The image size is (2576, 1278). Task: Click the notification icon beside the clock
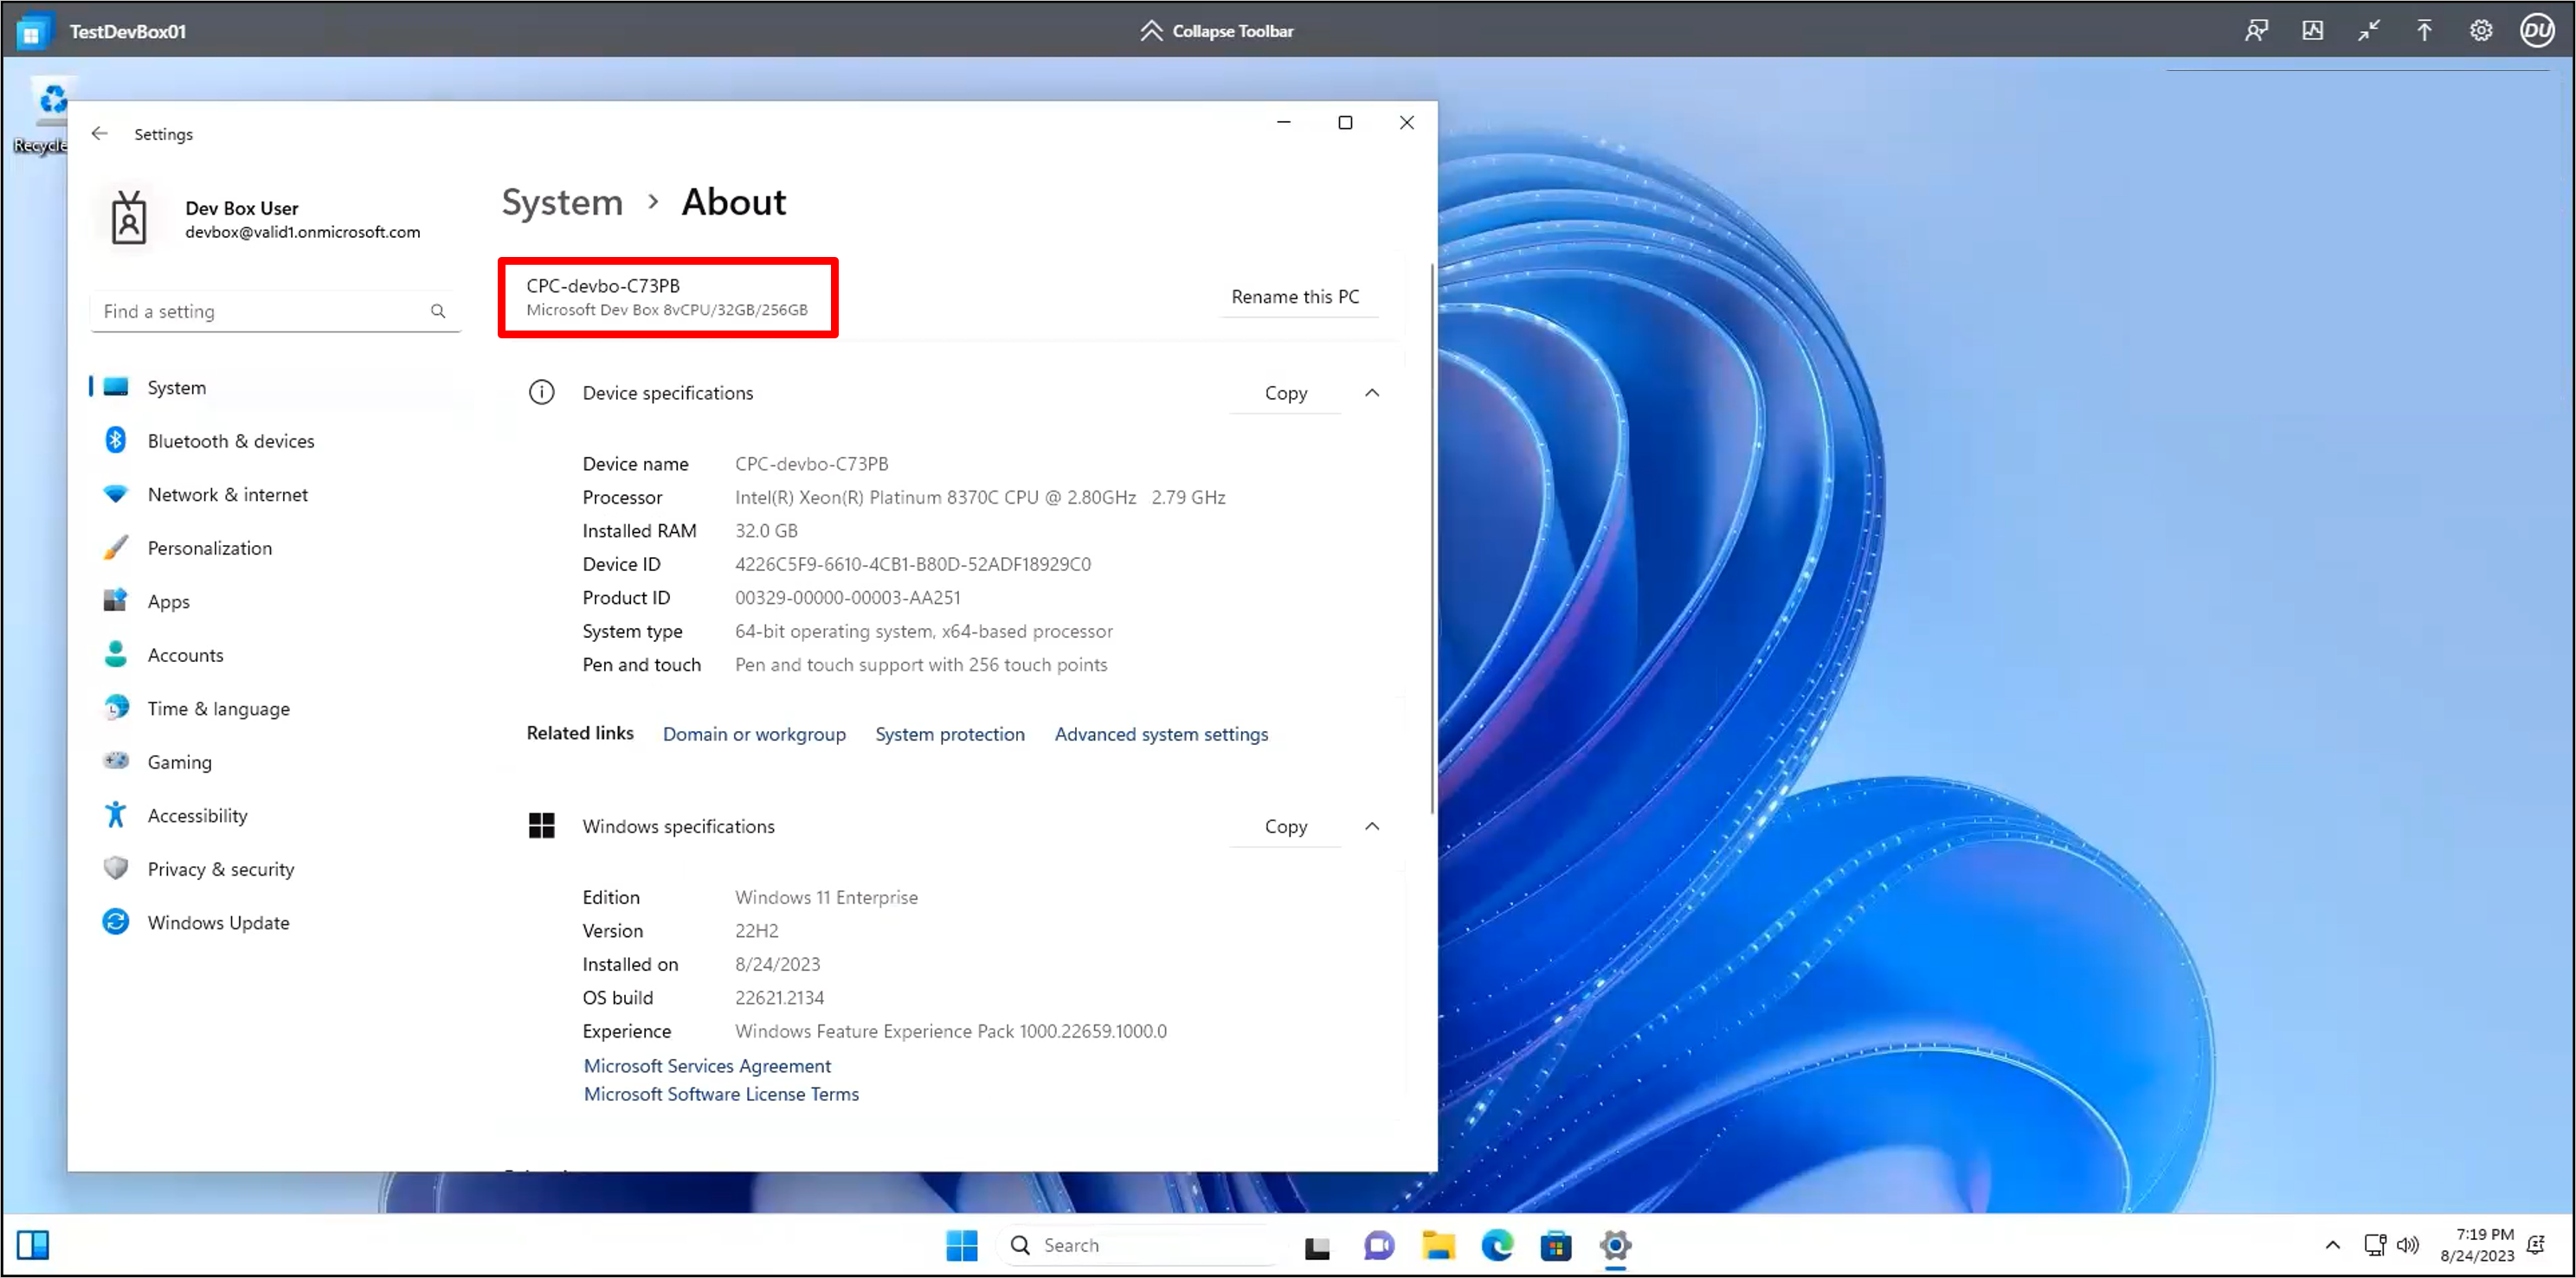coord(2536,1245)
